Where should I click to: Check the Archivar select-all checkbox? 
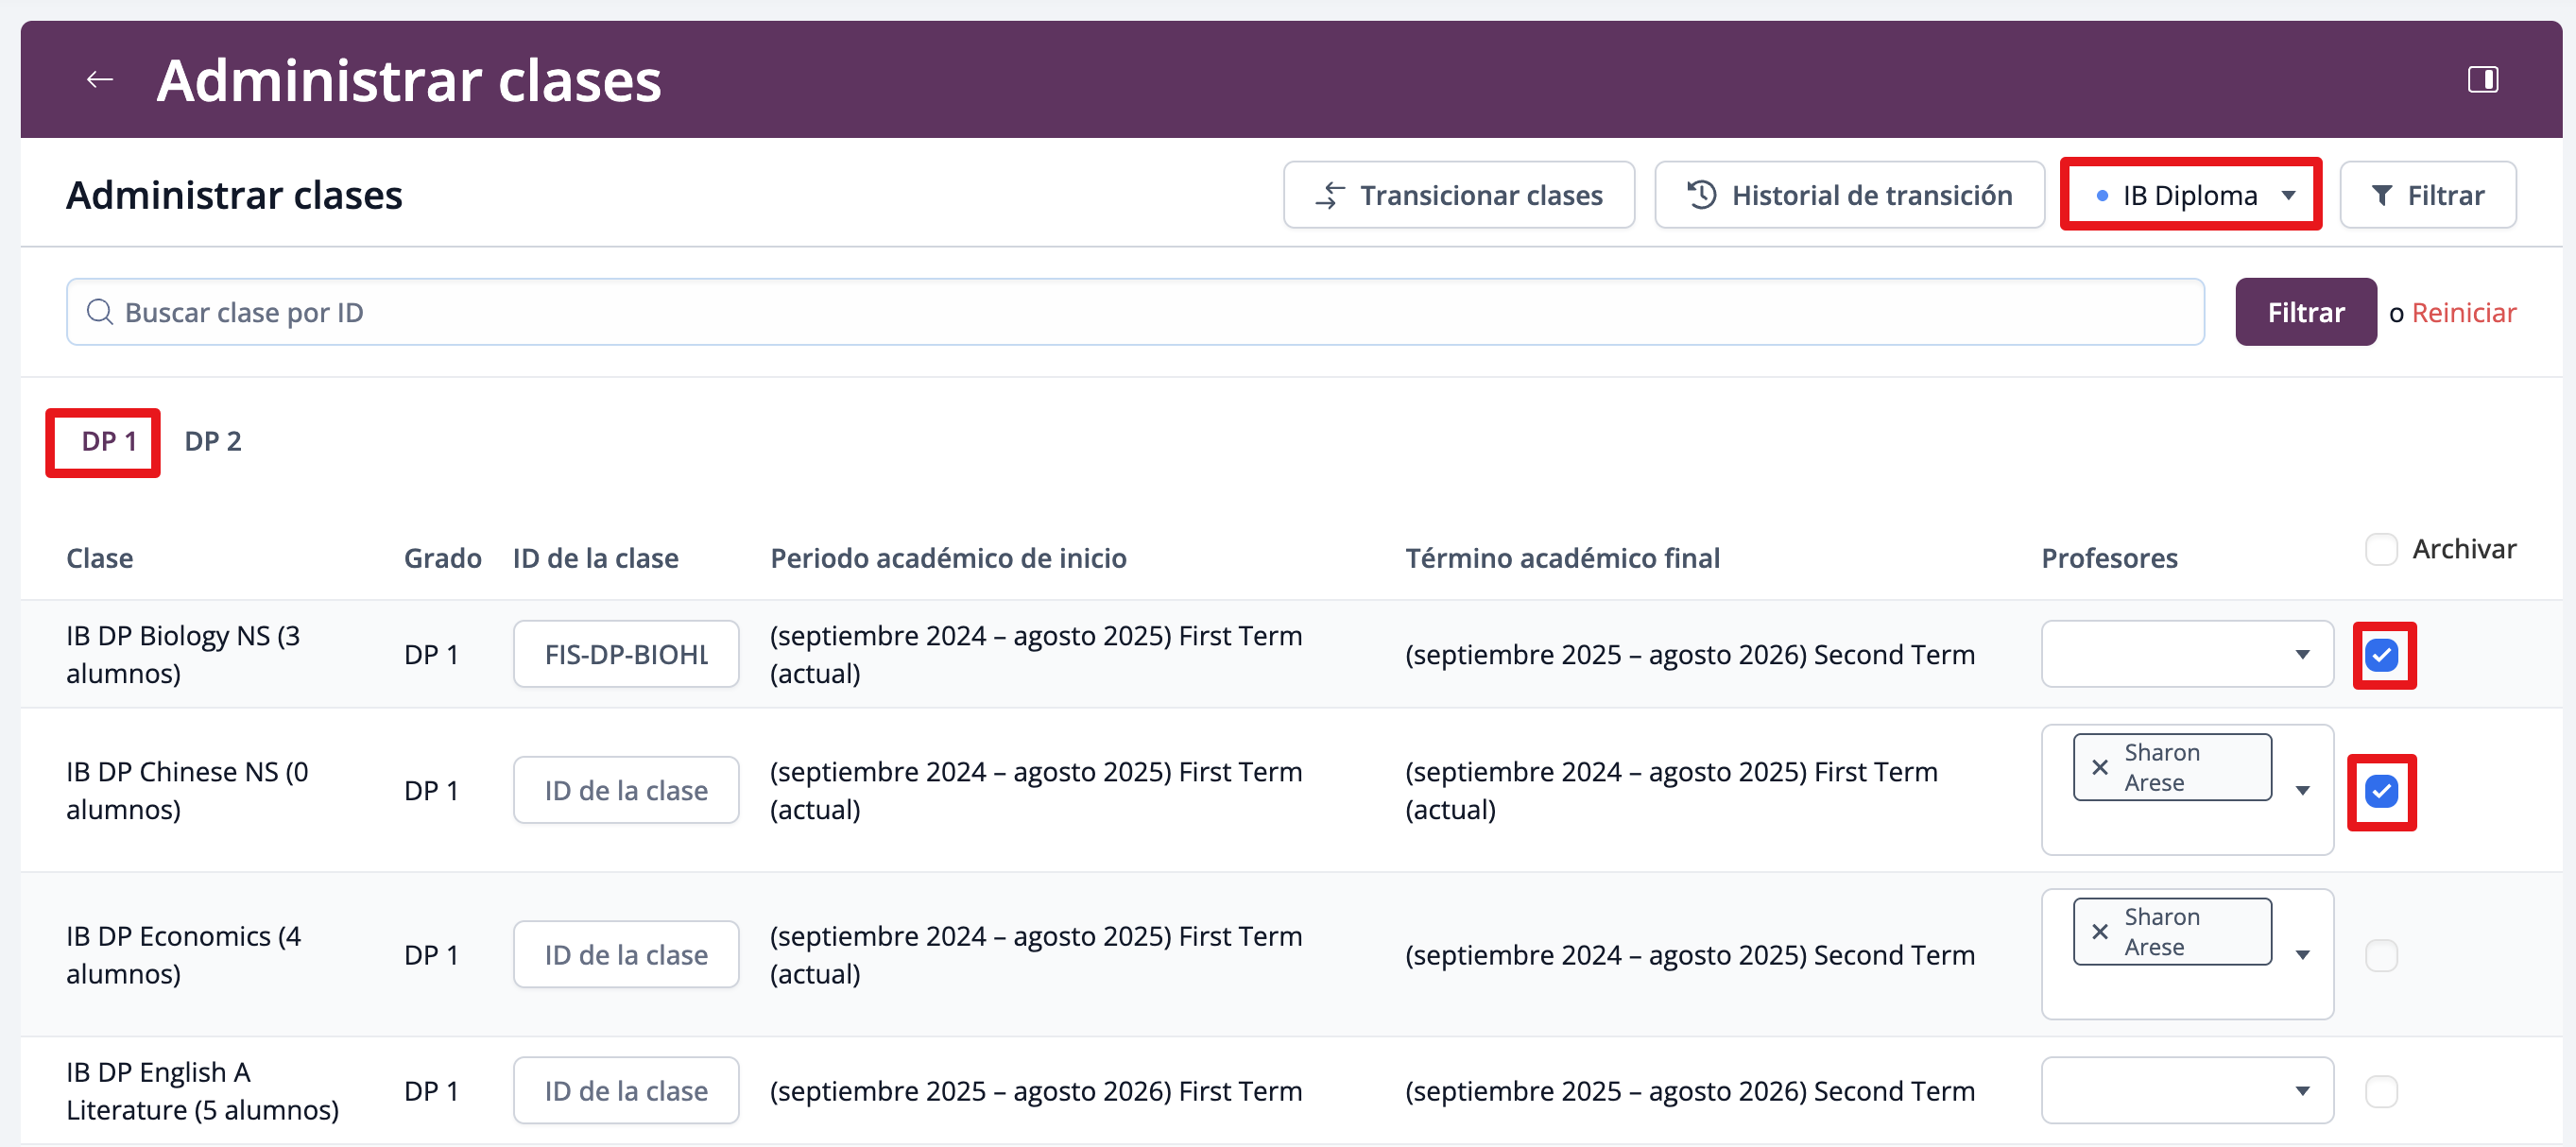2381,549
